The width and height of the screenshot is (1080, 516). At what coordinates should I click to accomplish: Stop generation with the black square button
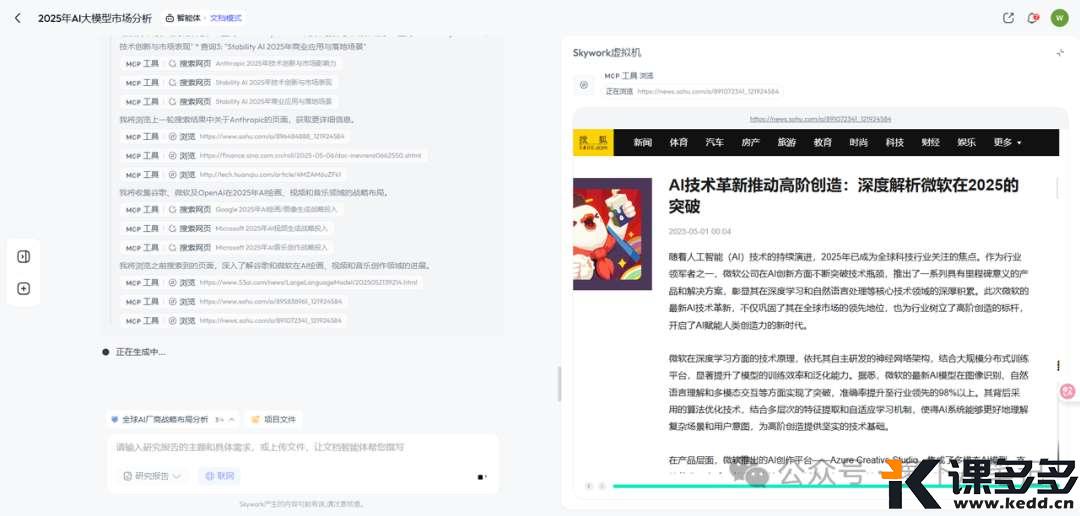(481, 477)
